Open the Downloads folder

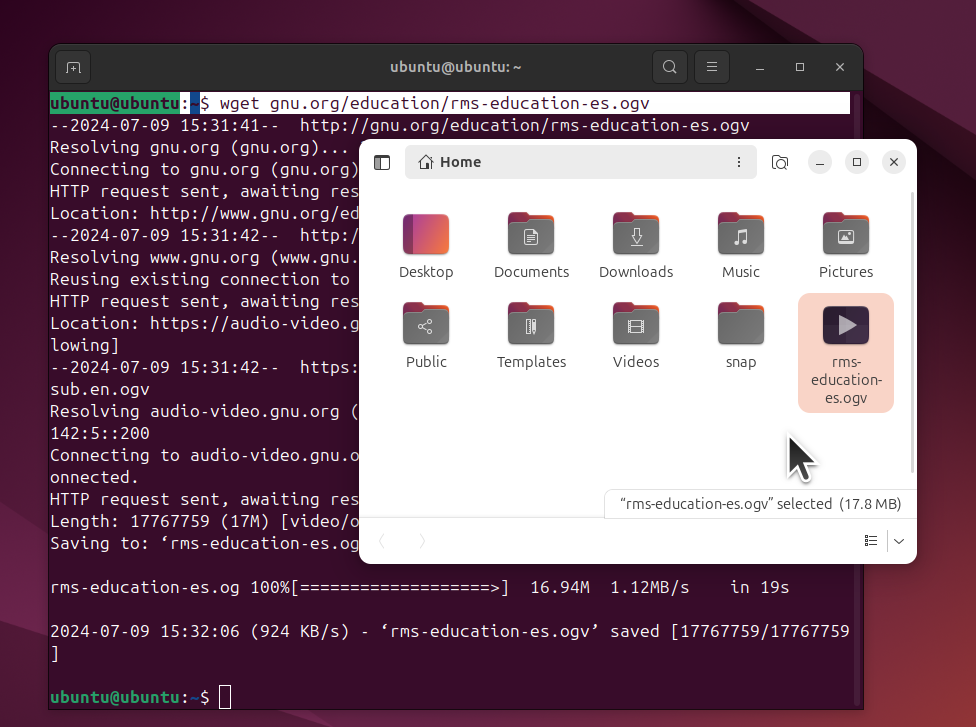coord(636,246)
